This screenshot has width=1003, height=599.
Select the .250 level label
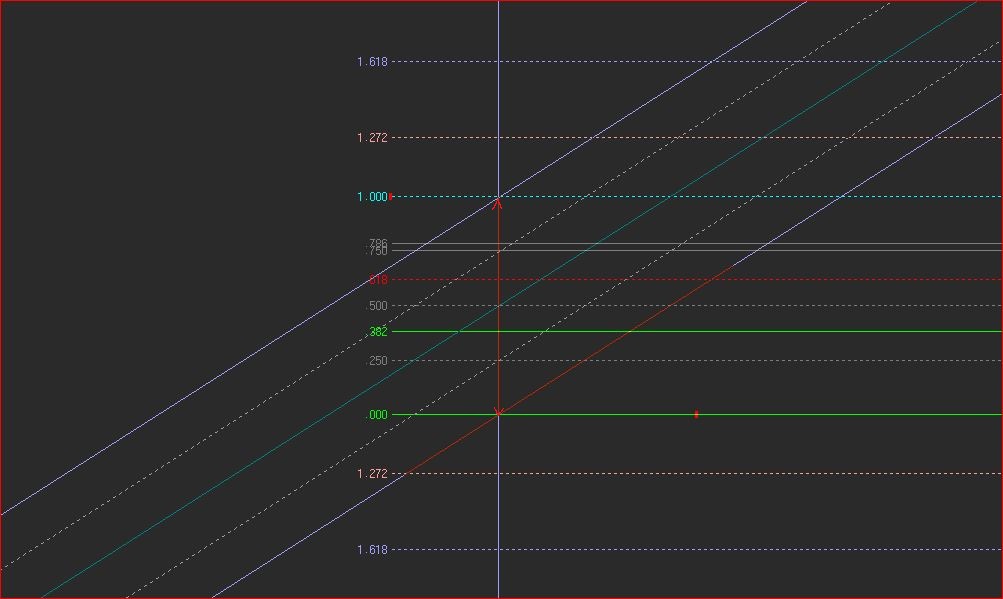pyautogui.click(x=377, y=361)
